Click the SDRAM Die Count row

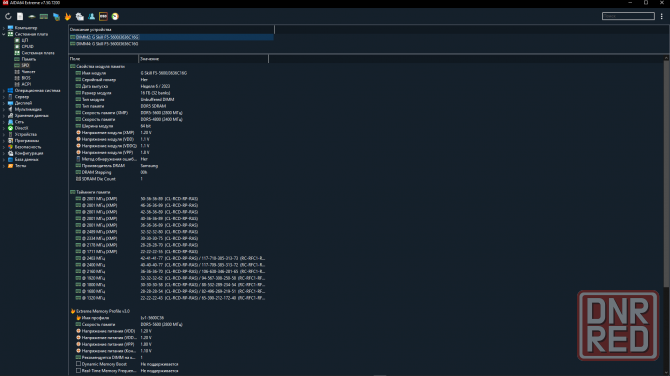(169, 179)
